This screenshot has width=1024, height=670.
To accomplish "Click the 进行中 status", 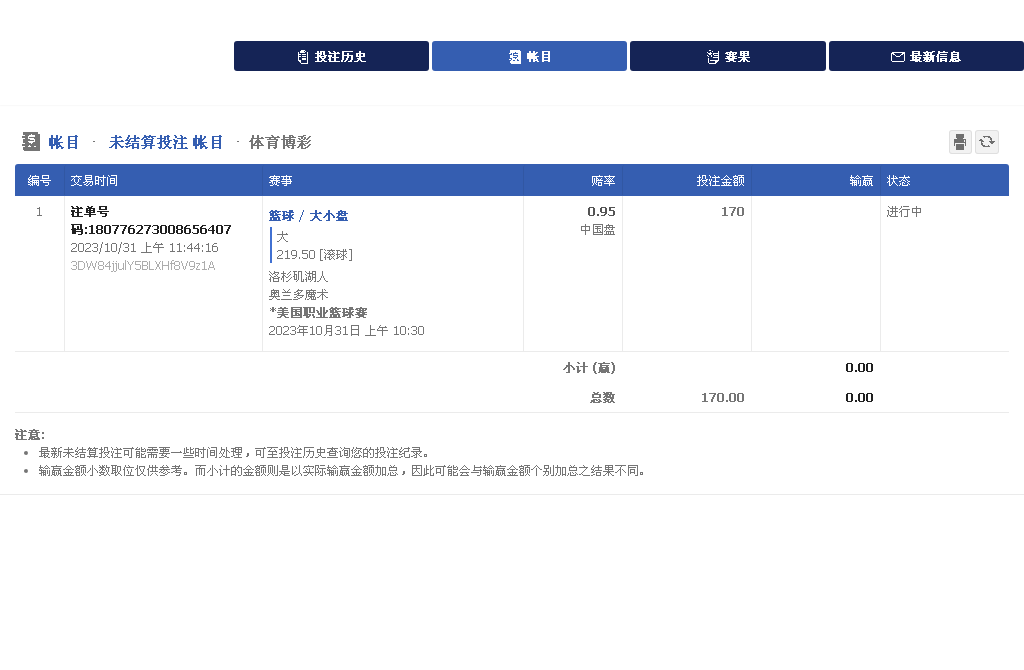I will 904,212.
